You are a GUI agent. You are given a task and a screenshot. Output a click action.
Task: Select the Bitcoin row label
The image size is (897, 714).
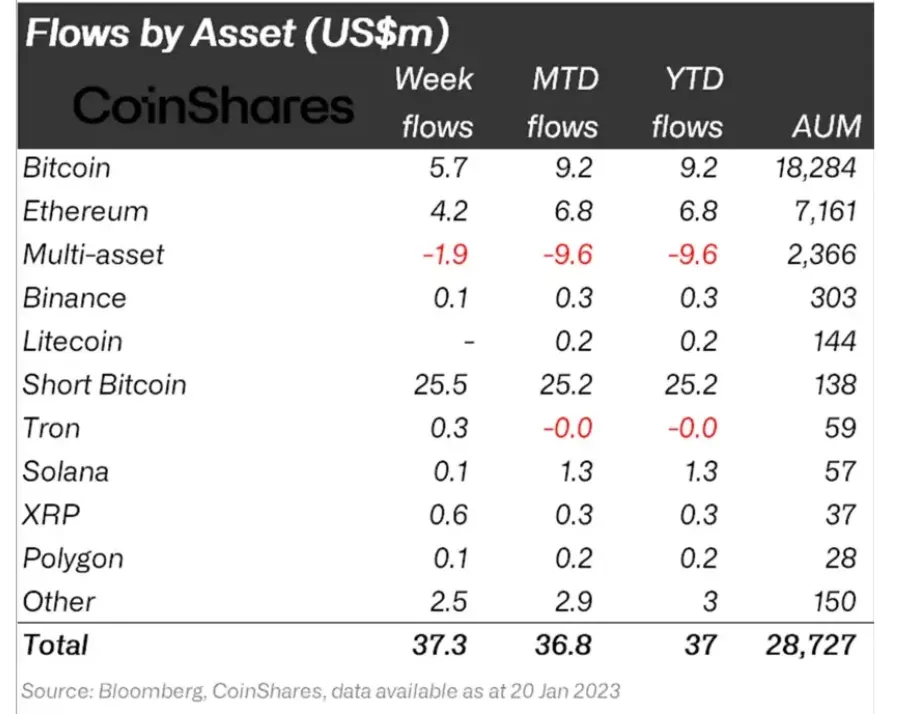pyautogui.click(x=66, y=168)
